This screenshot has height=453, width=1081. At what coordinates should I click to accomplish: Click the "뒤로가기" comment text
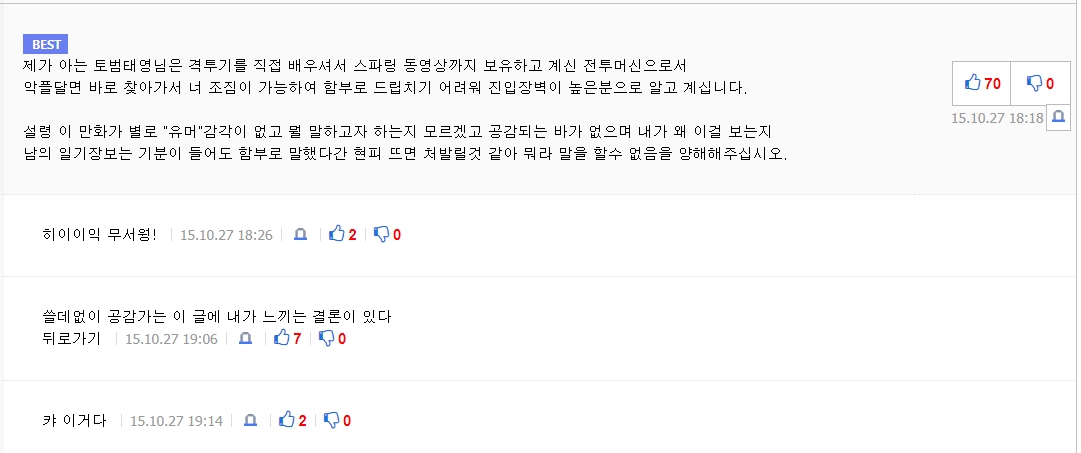[71, 339]
